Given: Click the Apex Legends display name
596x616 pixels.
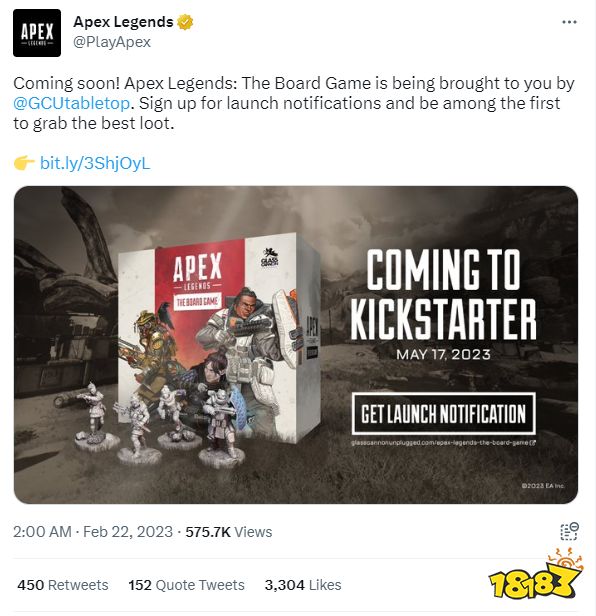Looking at the screenshot, I should (x=123, y=22).
